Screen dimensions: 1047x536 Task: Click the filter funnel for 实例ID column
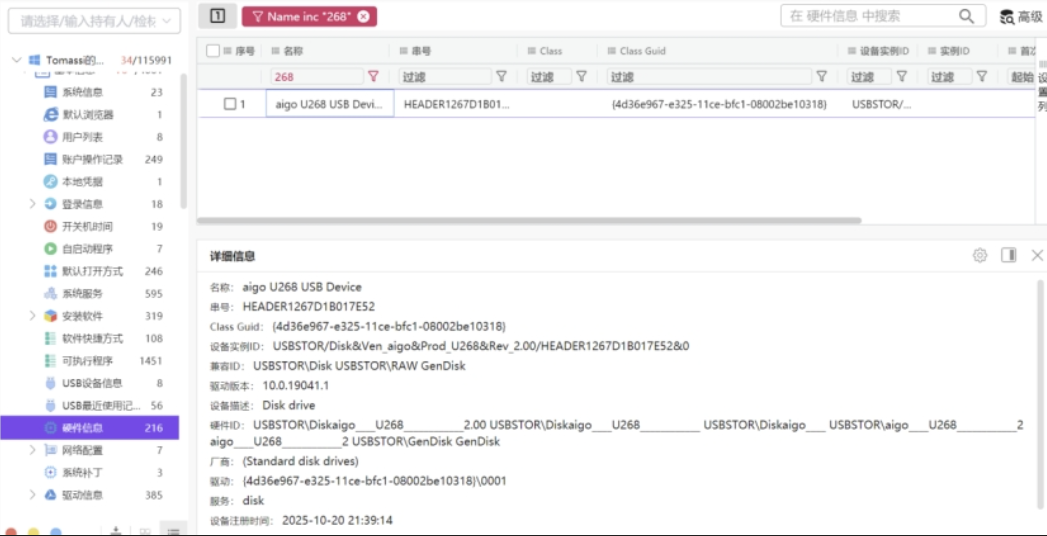(982, 77)
